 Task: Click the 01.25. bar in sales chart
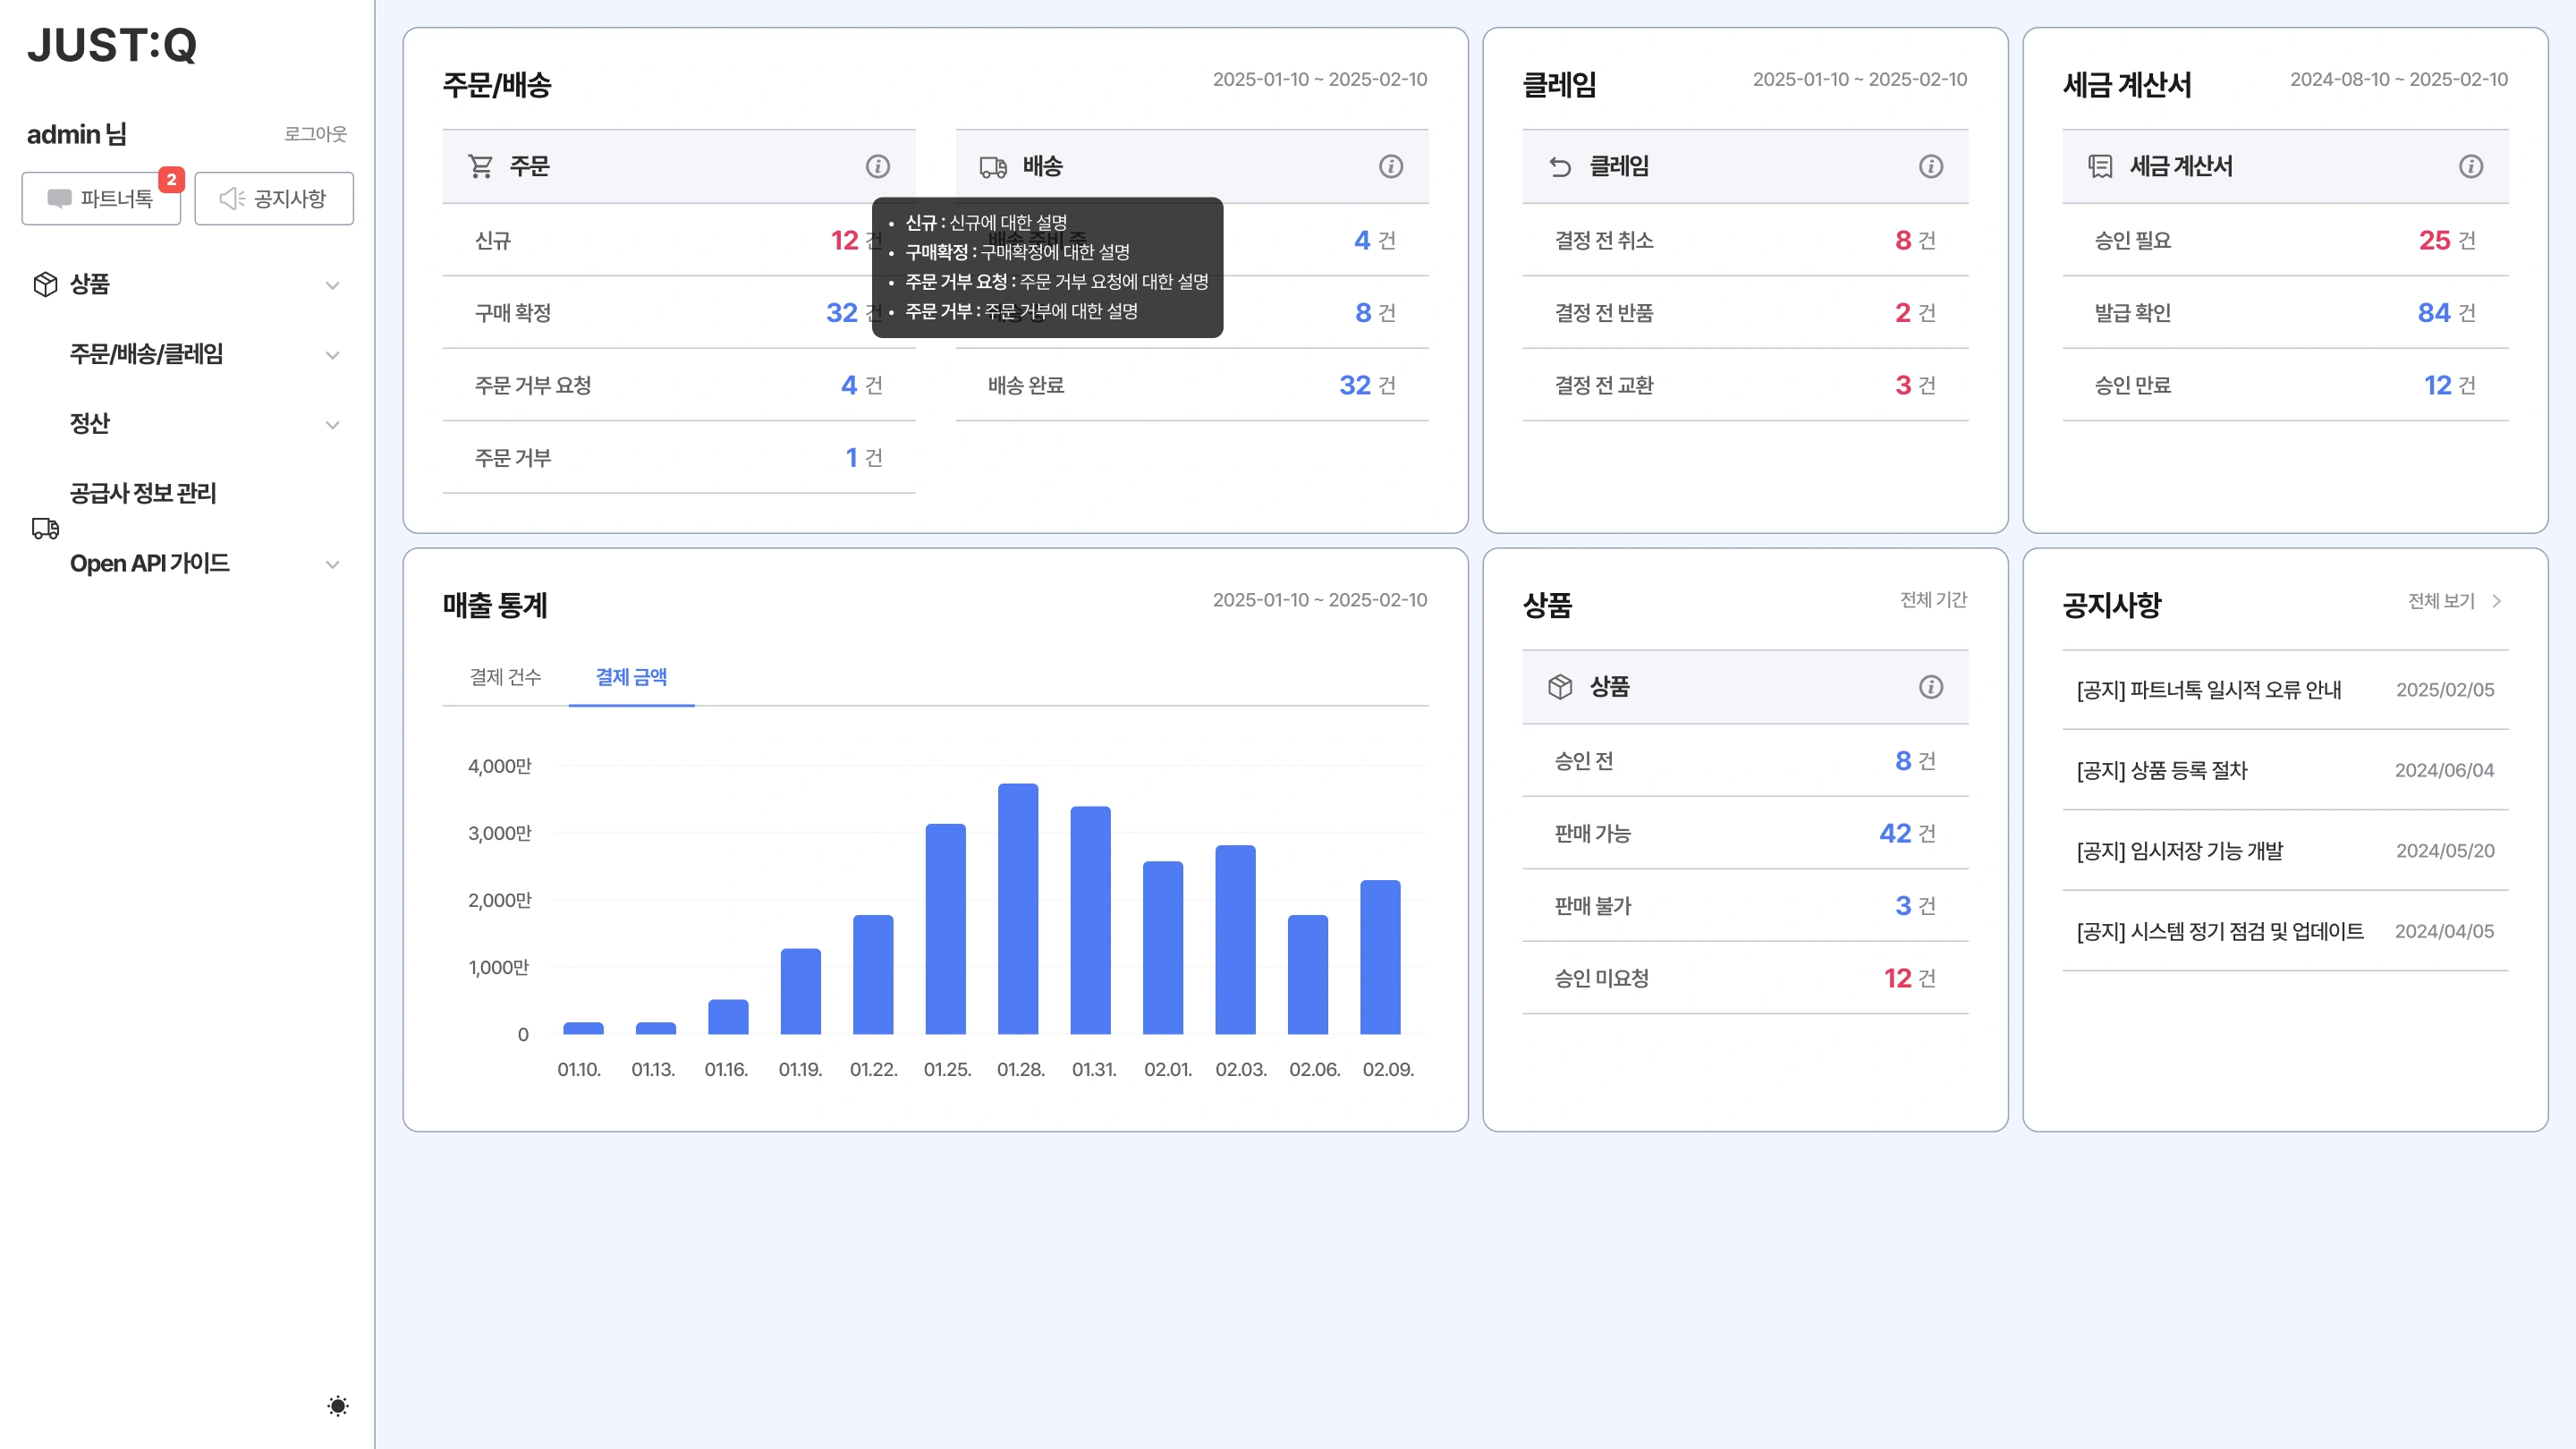click(945, 929)
